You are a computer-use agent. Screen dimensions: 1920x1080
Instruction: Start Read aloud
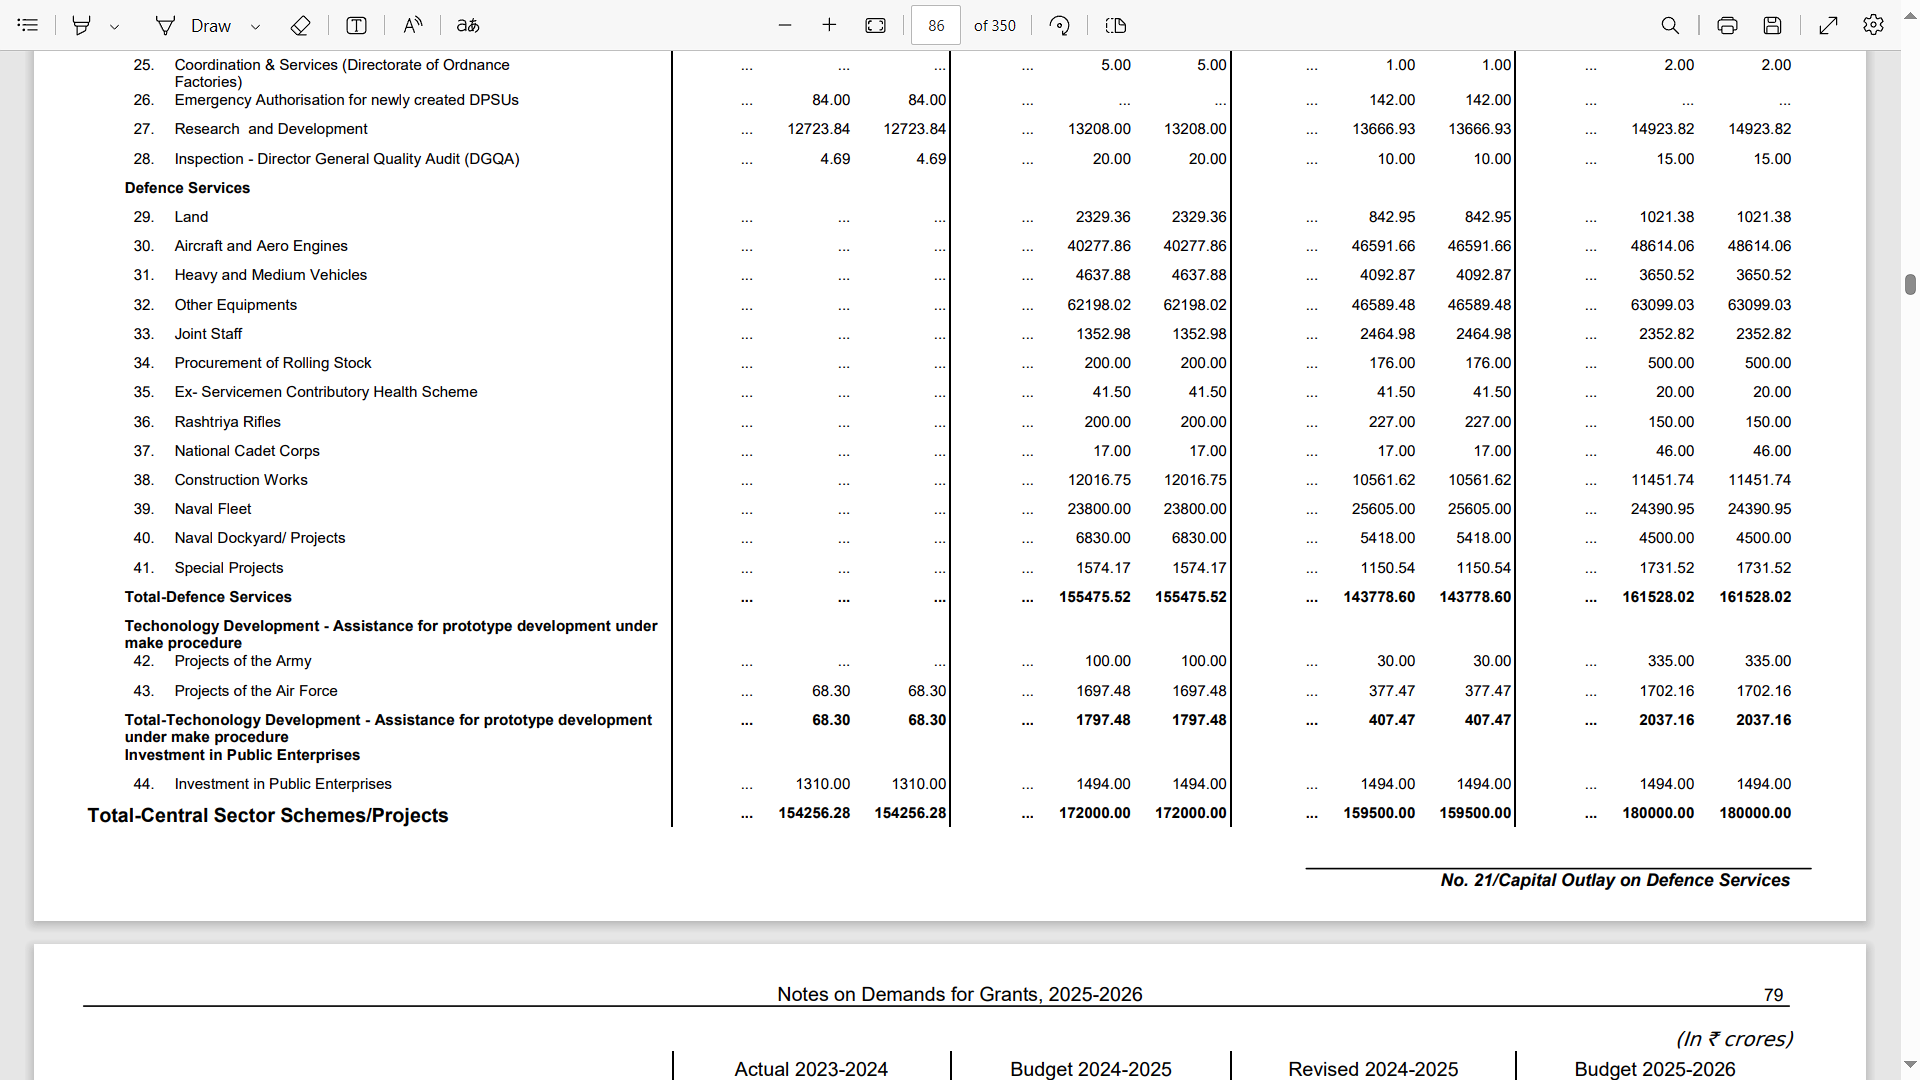point(412,25)
